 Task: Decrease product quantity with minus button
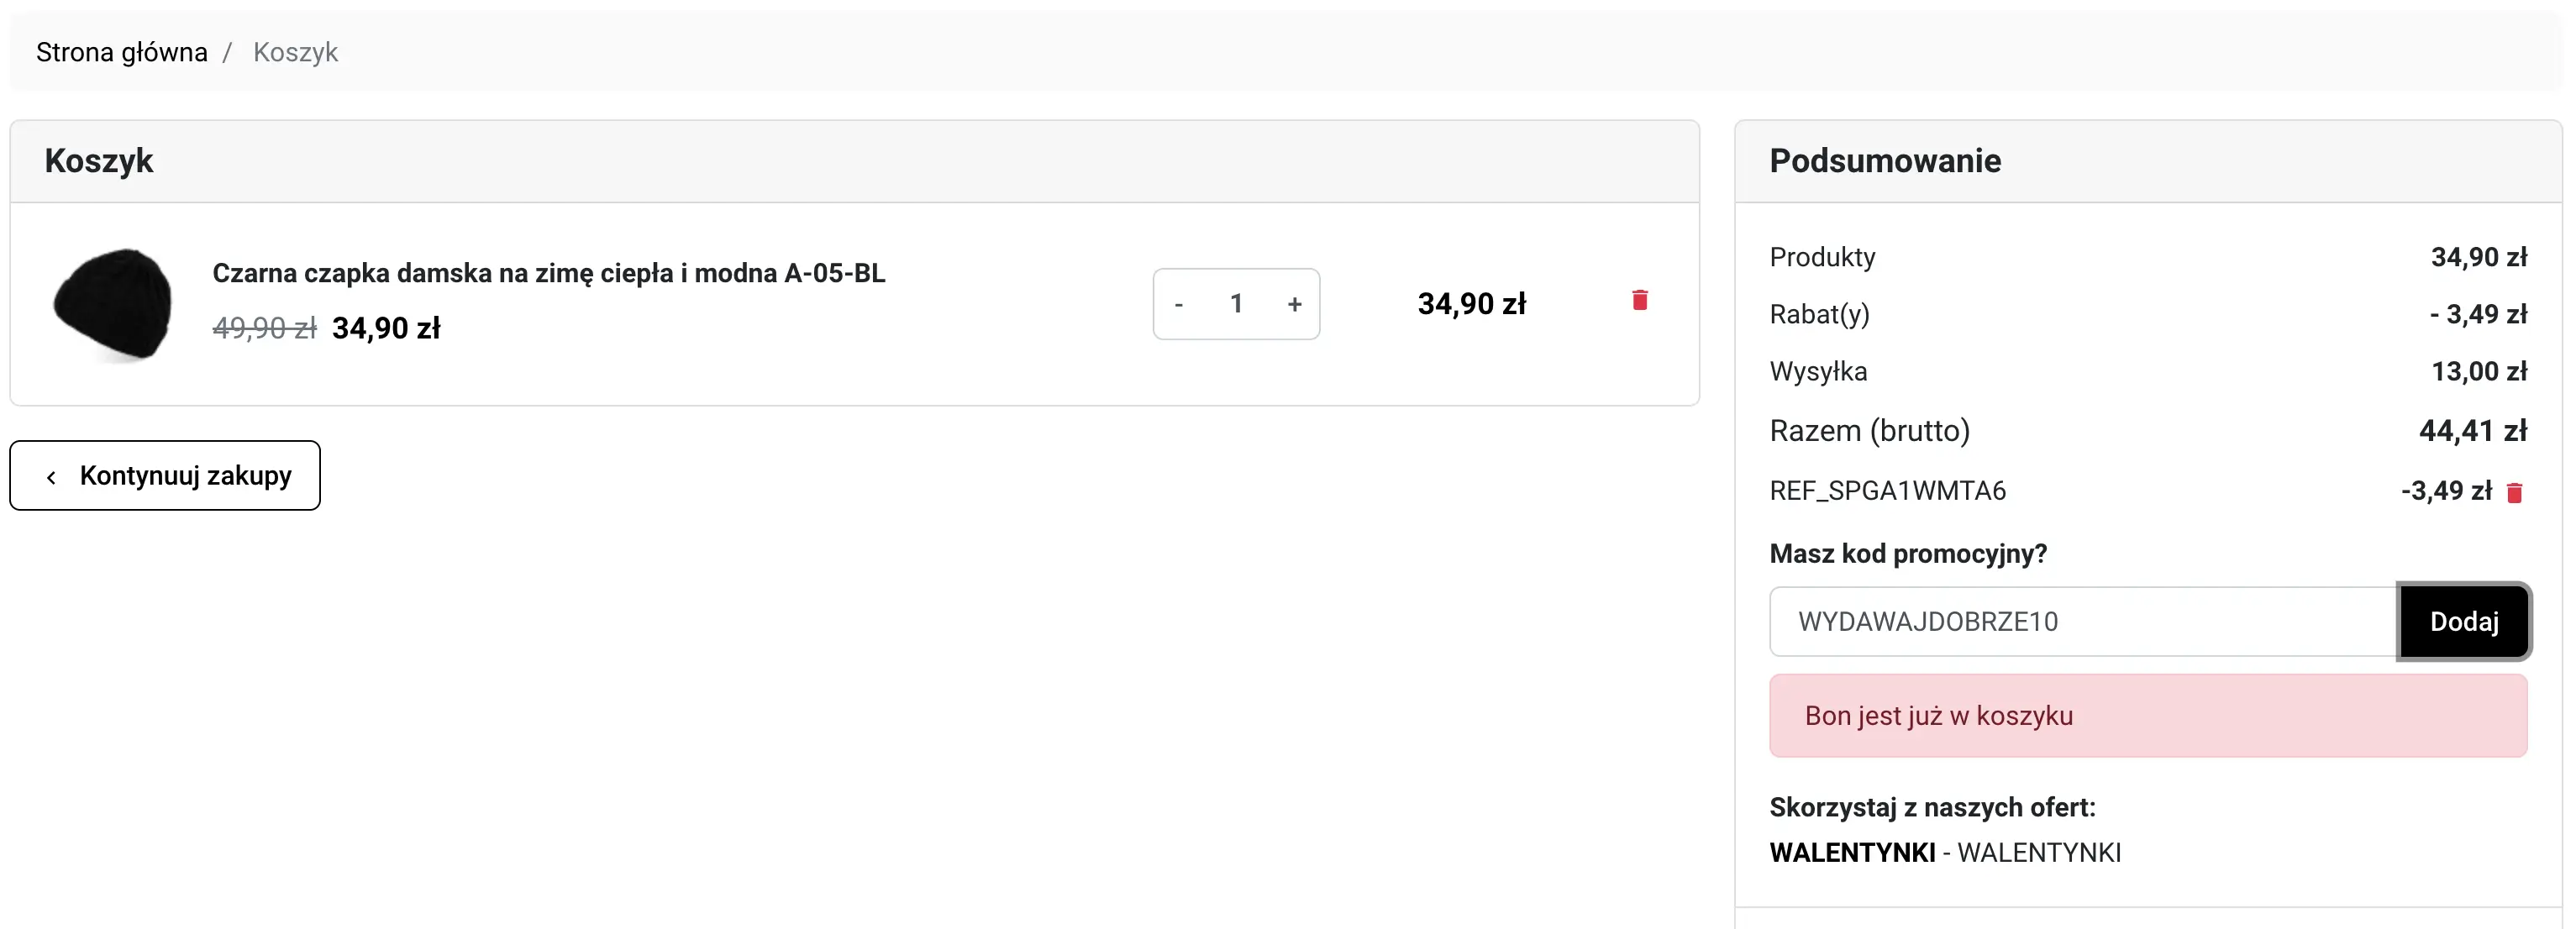click(1178, 304)
